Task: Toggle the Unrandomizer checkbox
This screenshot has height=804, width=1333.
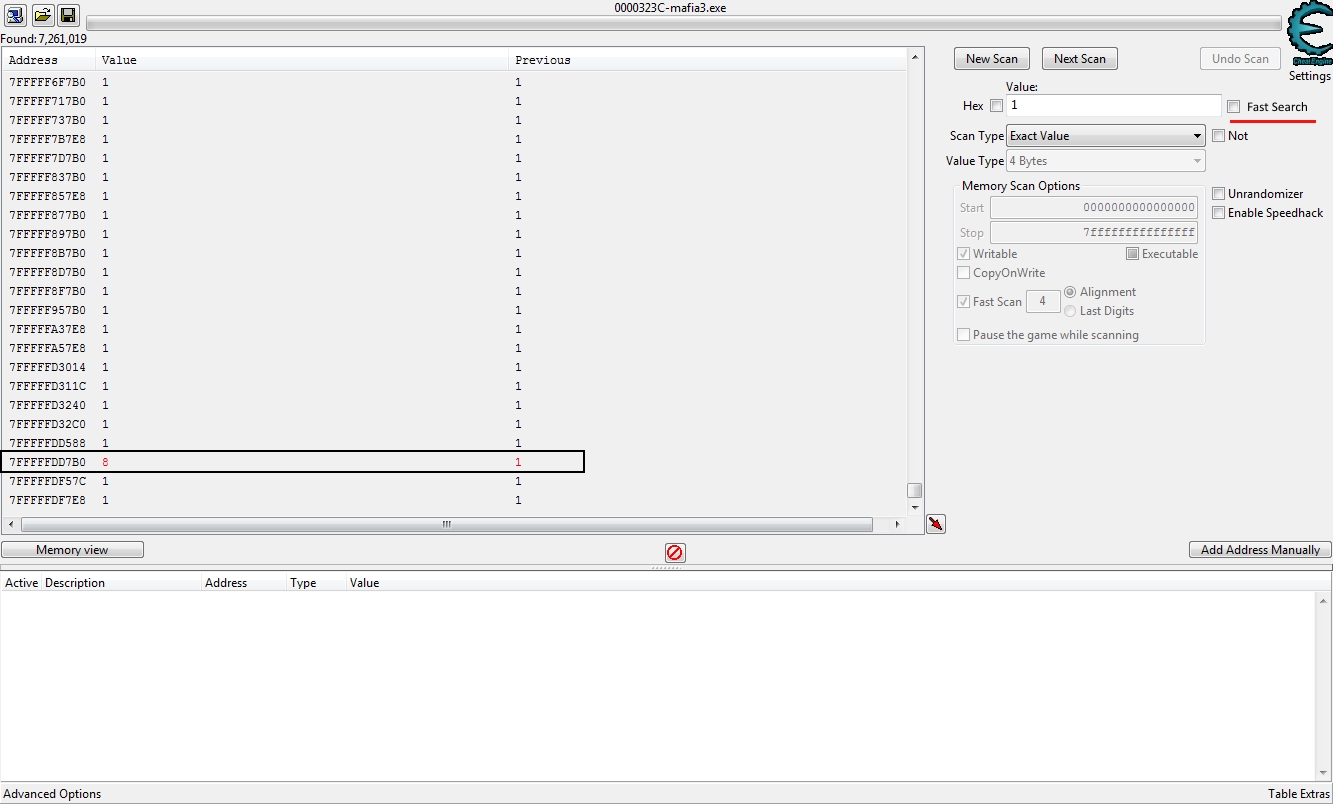Action: pyautogui.click(x=1219, y=193)
